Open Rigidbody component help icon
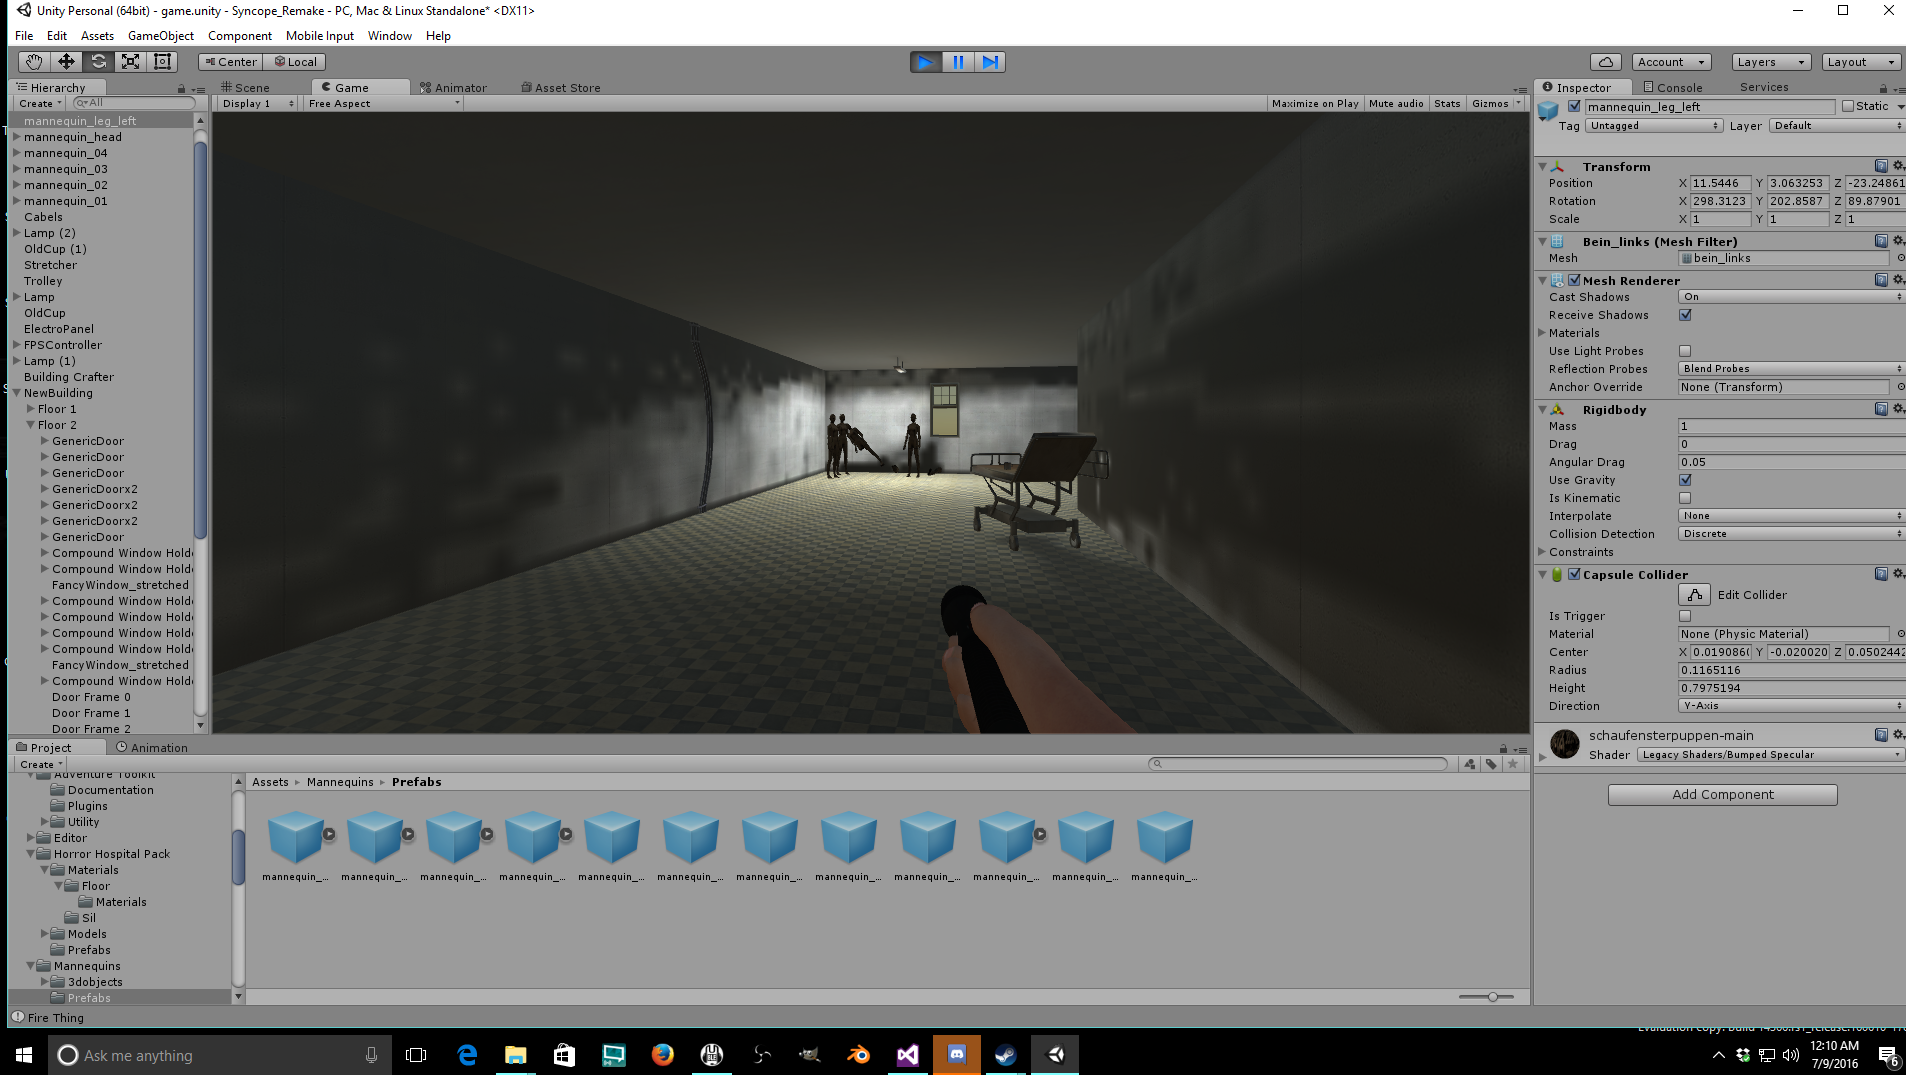This screenshot has height=1075, width=1906. [1881, 409]
